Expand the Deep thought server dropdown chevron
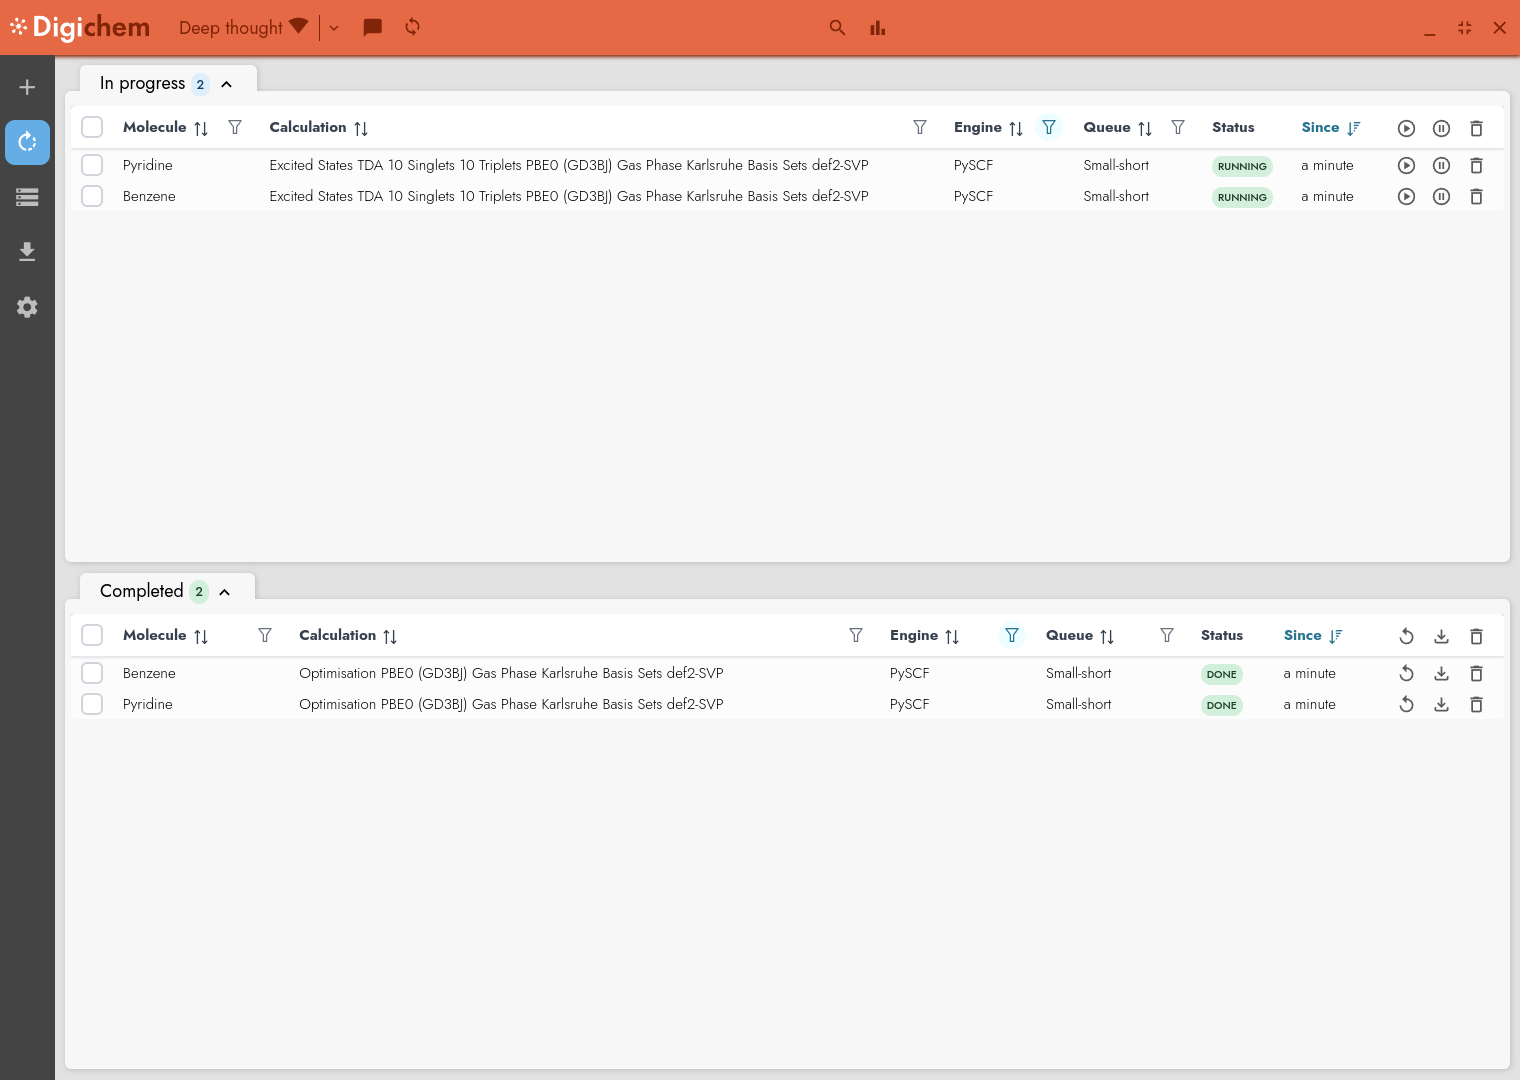Image resolution: width=1520 pixels, height=1080 pixels. point(334,28)
